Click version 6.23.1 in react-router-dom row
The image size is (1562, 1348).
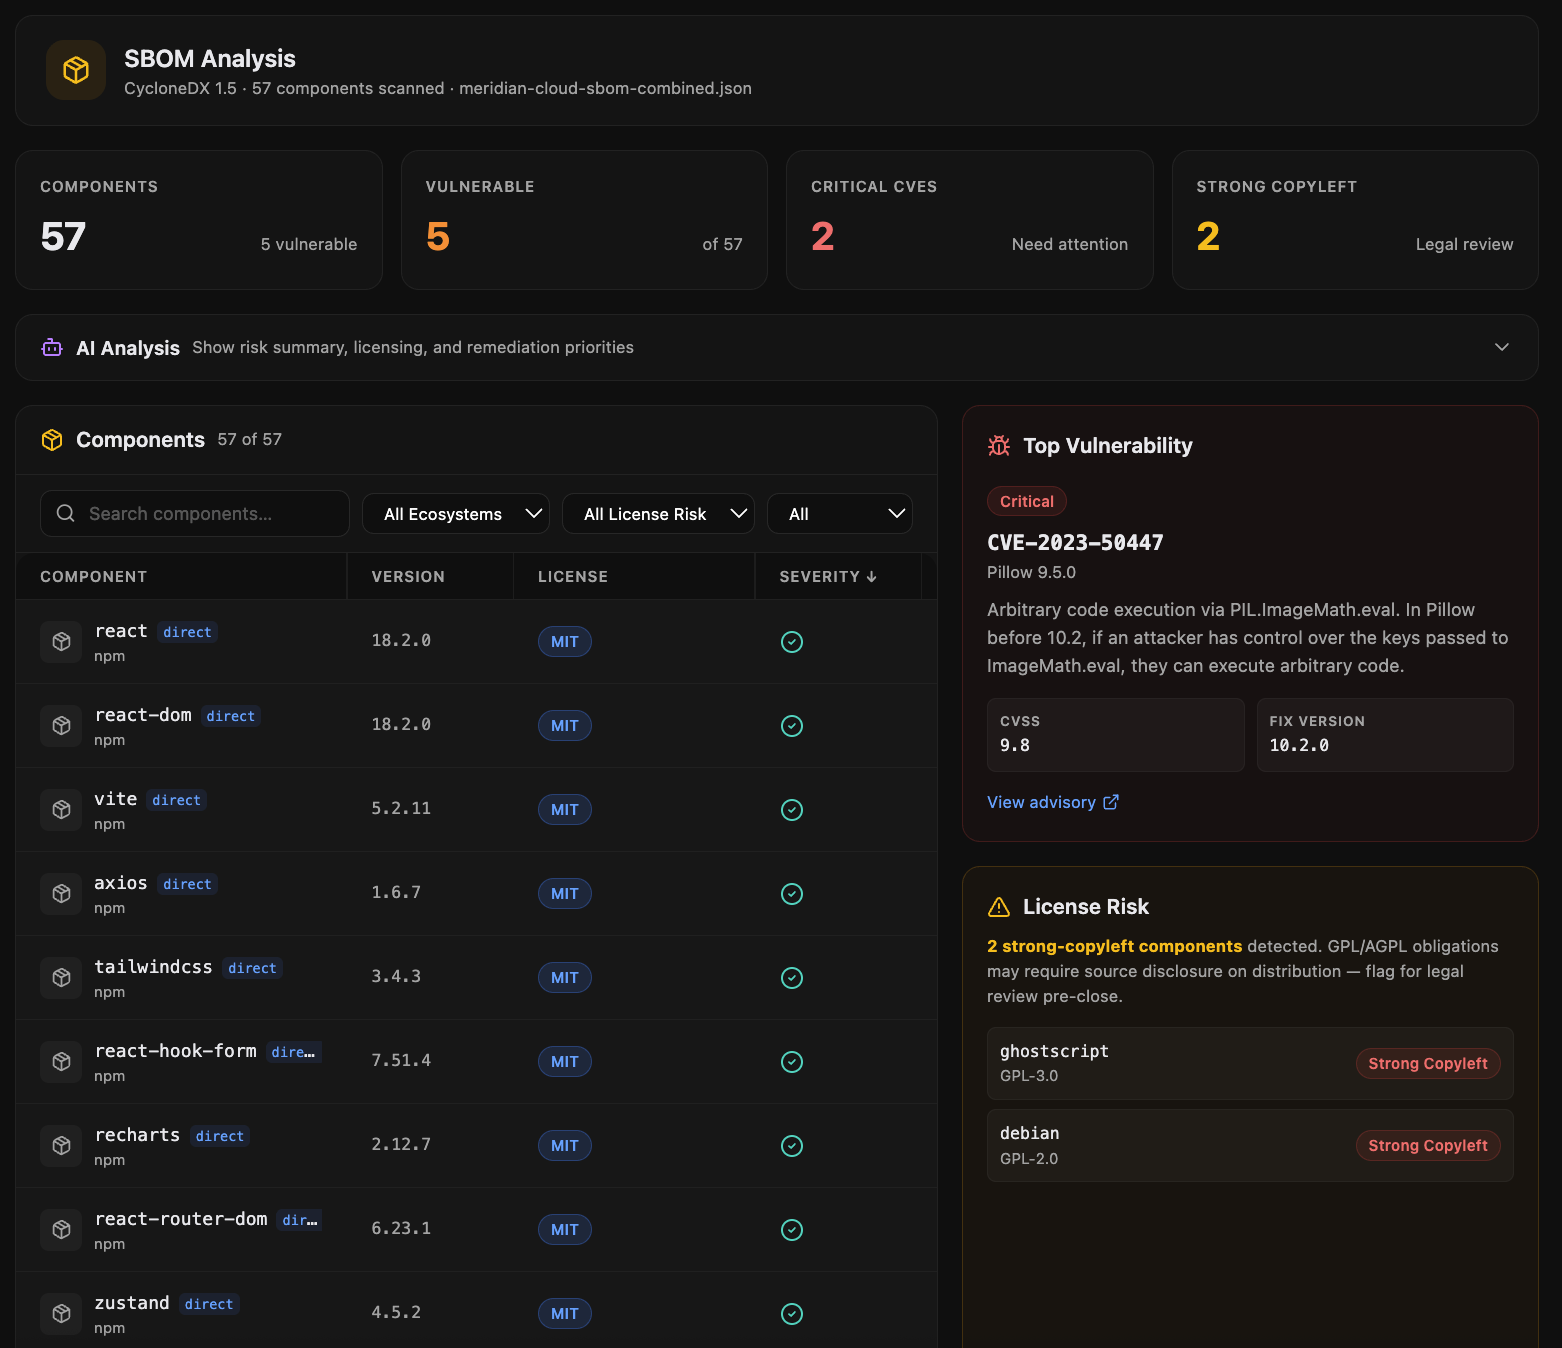pyautogui.click(x=401, y=1228)
